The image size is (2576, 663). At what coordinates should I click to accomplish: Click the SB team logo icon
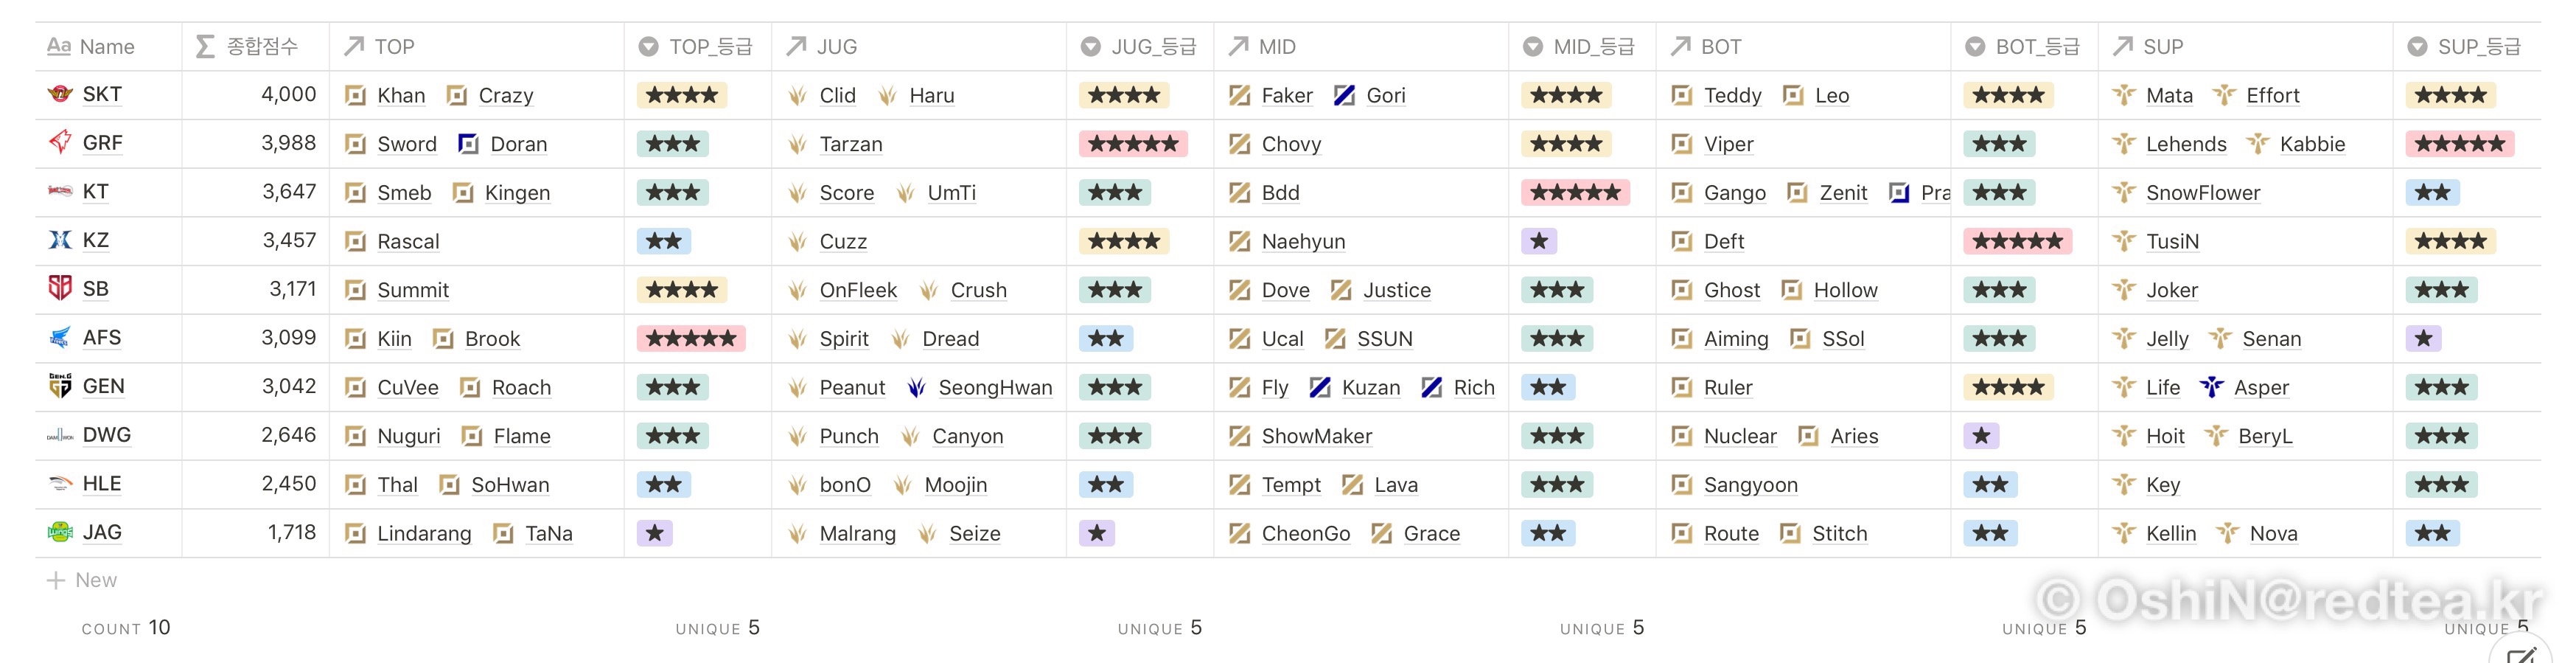(60, 288)
